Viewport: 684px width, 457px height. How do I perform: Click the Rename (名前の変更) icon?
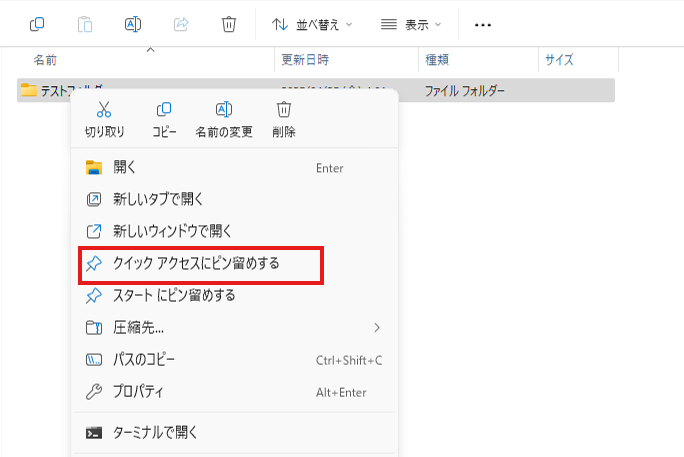coord(224,110)
